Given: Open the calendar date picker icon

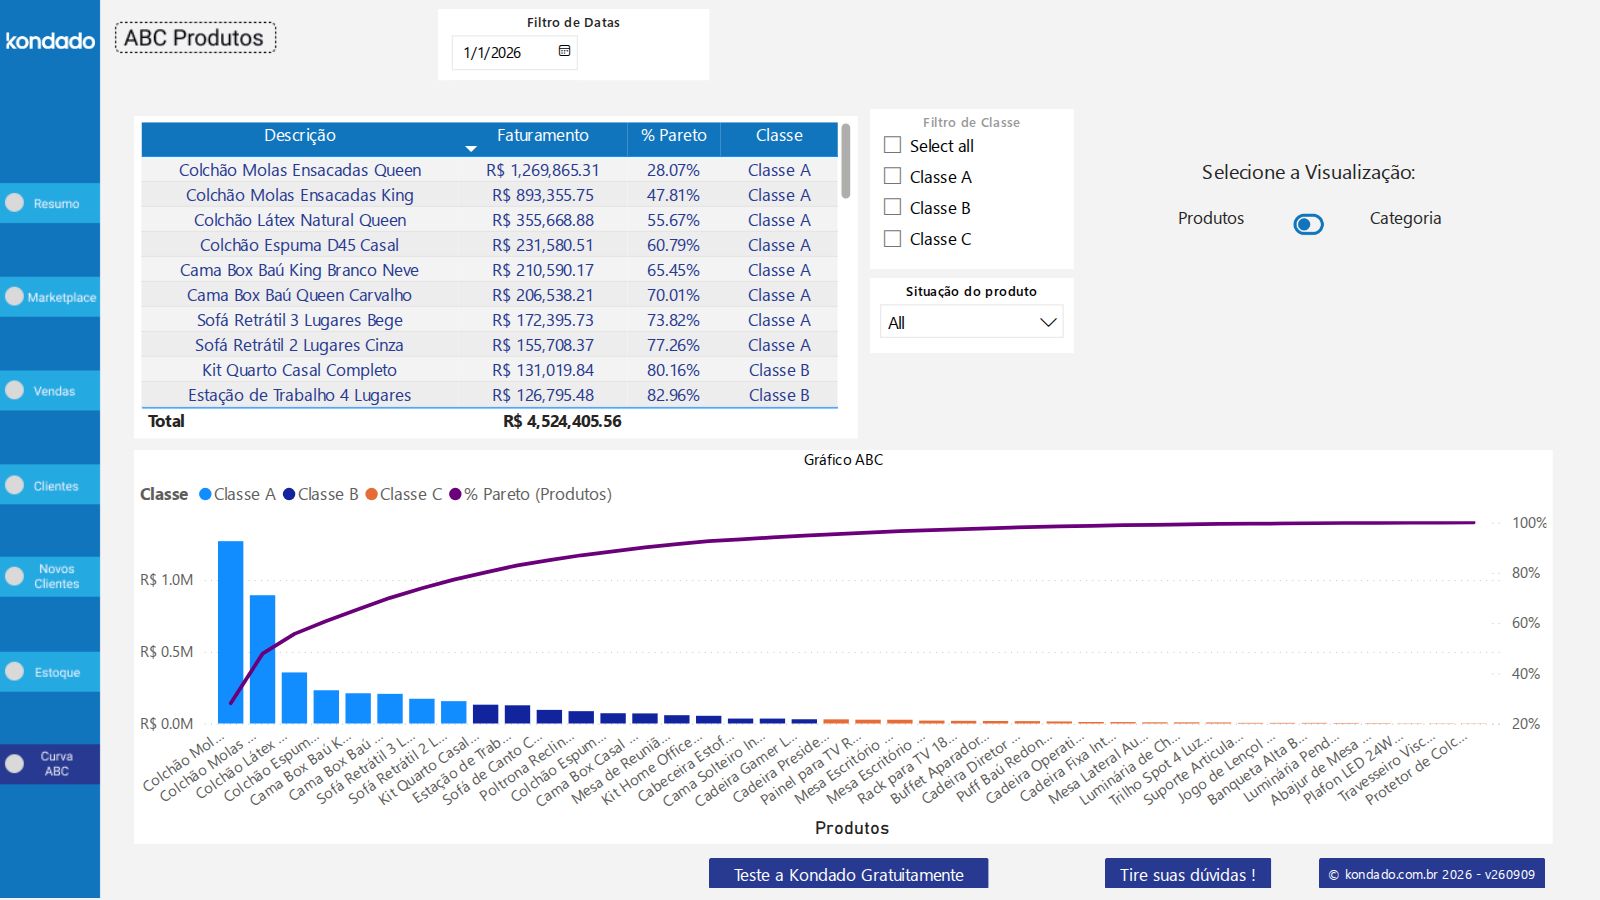Looking at the screenshot, I should 564,51.
